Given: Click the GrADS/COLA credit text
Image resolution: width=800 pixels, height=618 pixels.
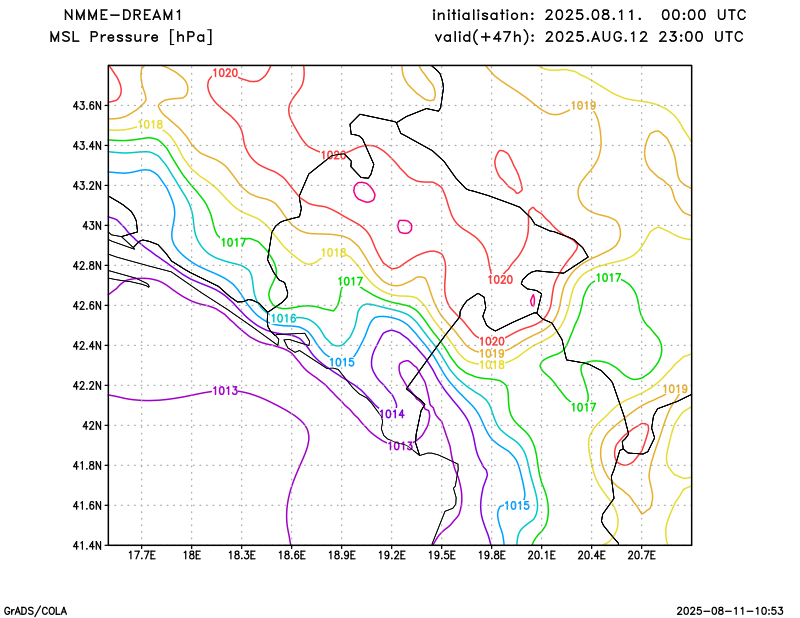Looking at the screenshot, I should pos(35,611).
